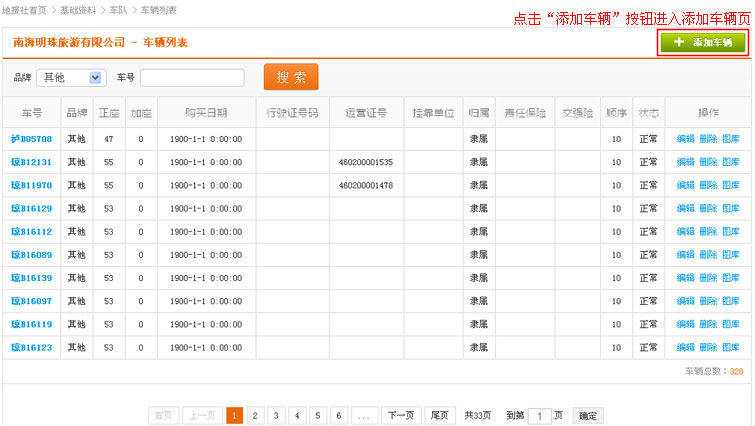The width and height of the screenshot is (755, 426).
Task: Focus the 车号 search input field
Action: [192, 77]
